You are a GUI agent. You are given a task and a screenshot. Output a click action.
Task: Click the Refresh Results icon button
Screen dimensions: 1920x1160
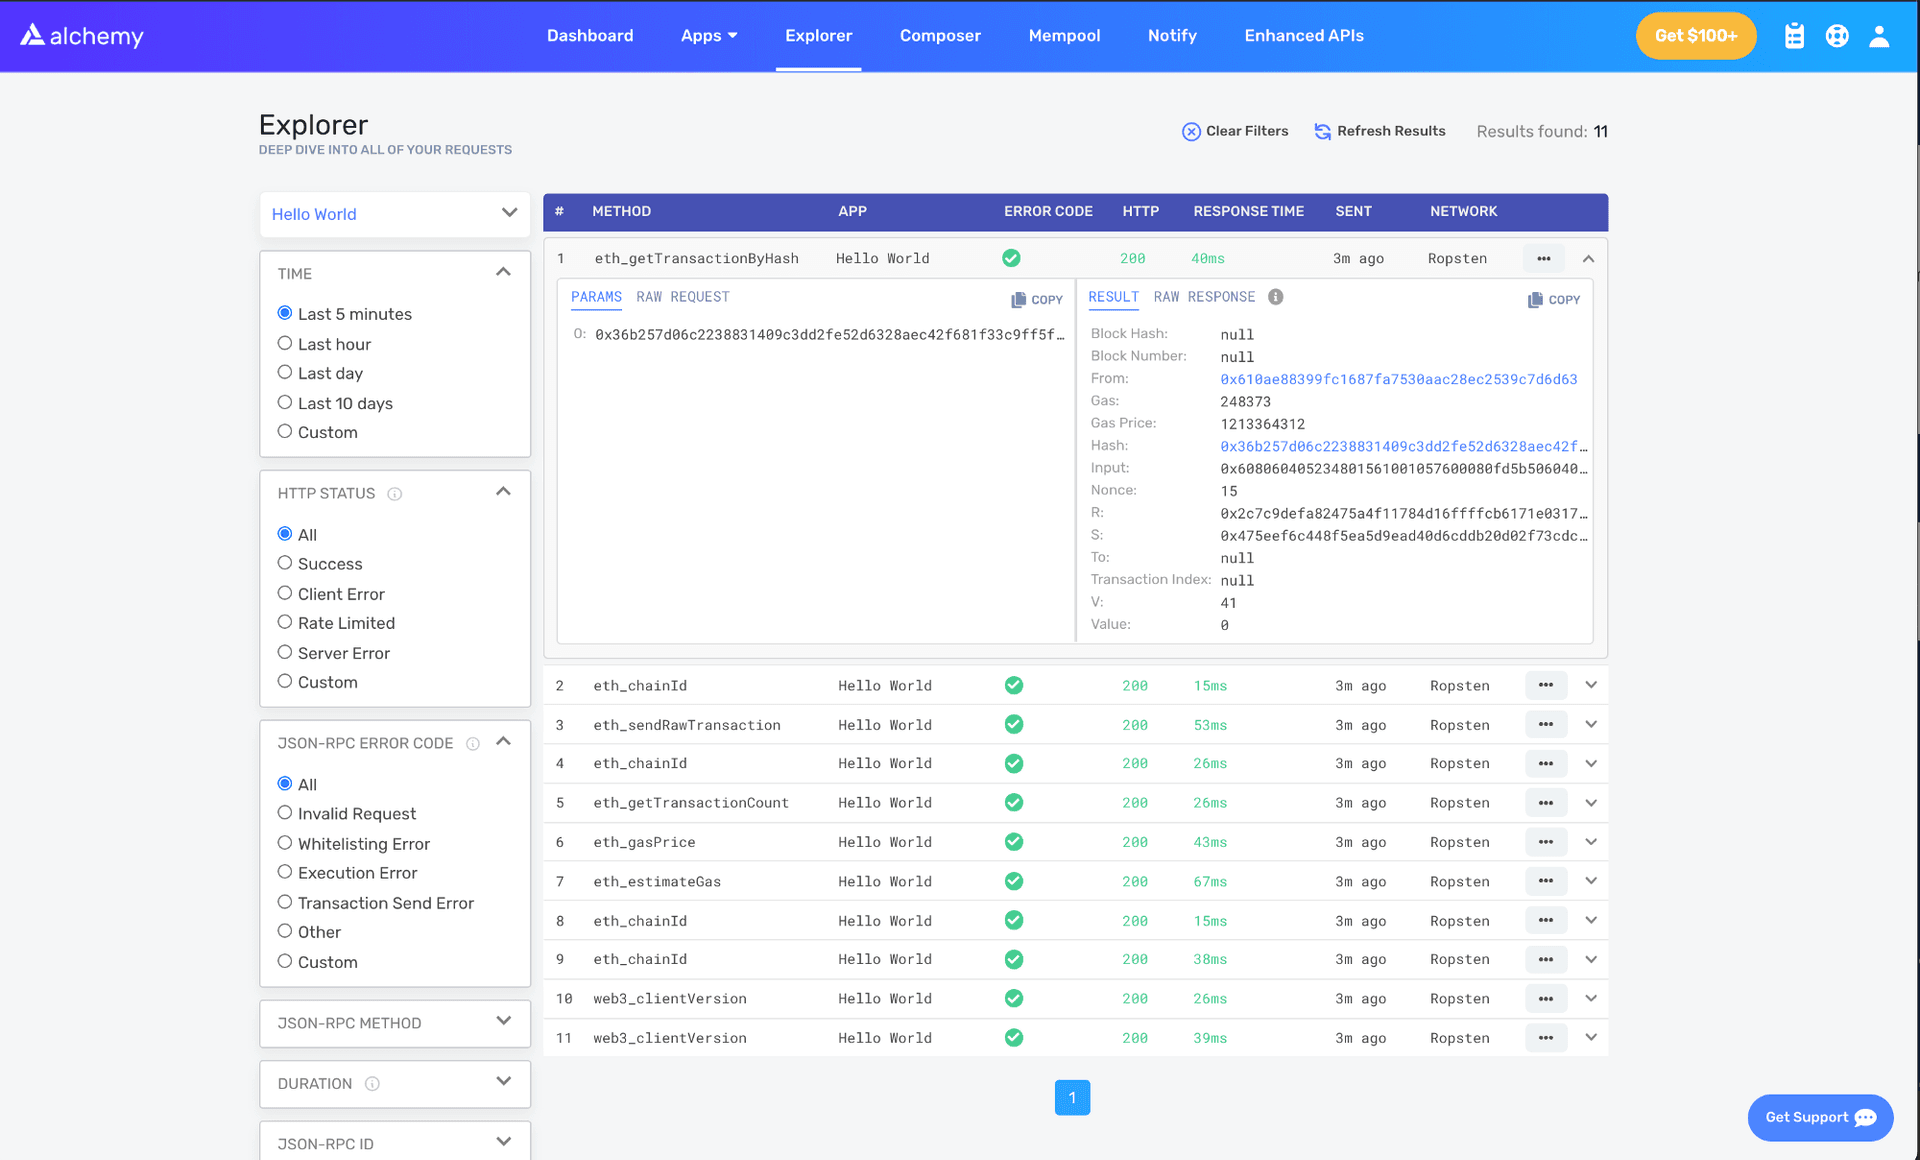[x=1319, y=130]
